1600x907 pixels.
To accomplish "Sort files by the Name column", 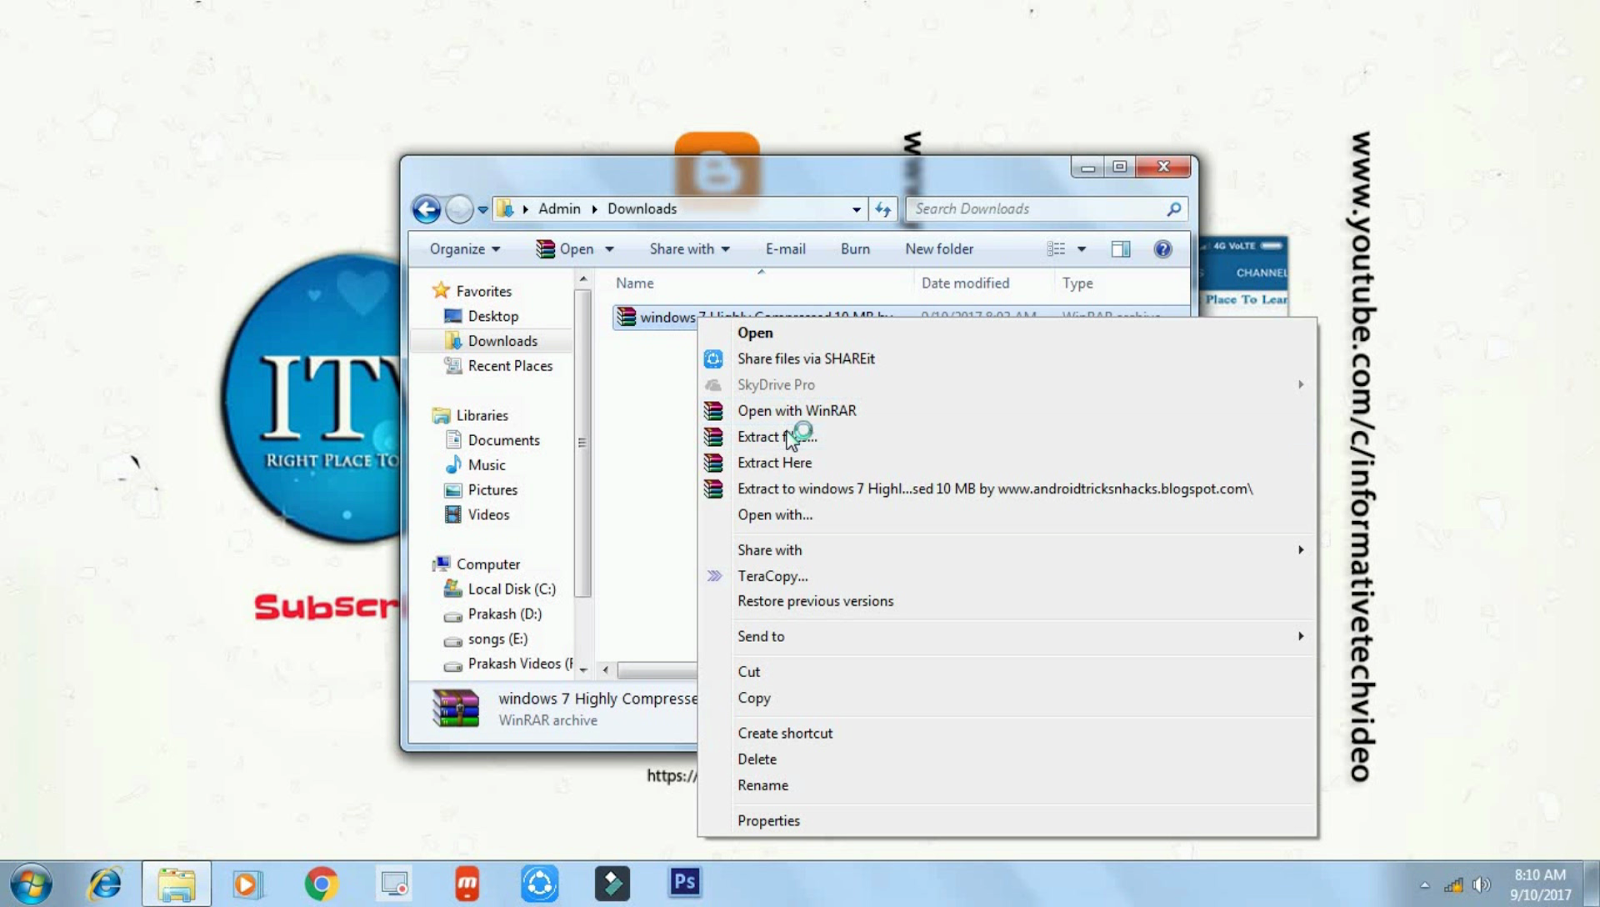I will tap(635, 283).
